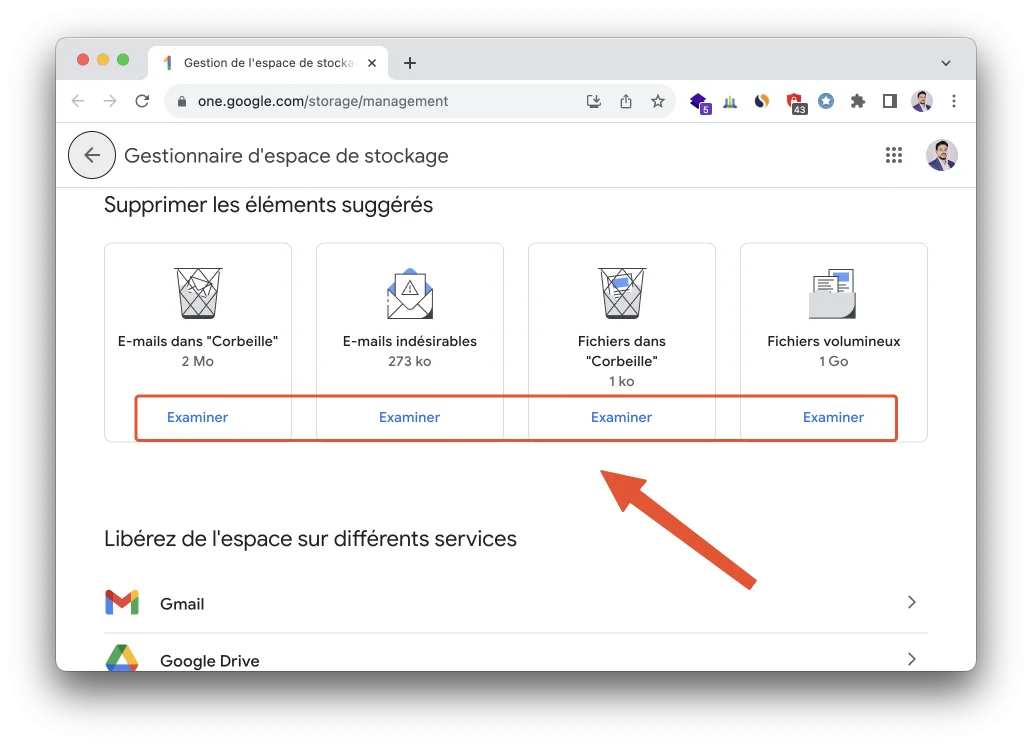Viewport: 1032px width, 745px height.
Task: Expand the Google Drive storage row chevron
Action: coord(911,659)
